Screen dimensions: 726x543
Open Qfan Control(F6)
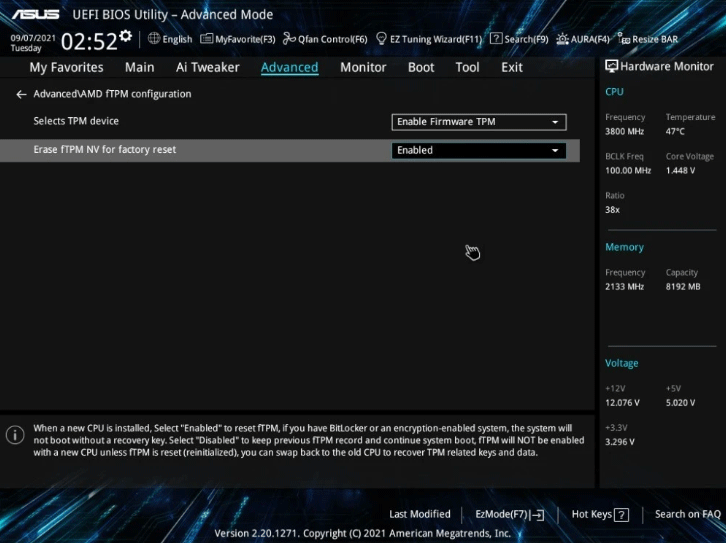click(x=325, y=39)
